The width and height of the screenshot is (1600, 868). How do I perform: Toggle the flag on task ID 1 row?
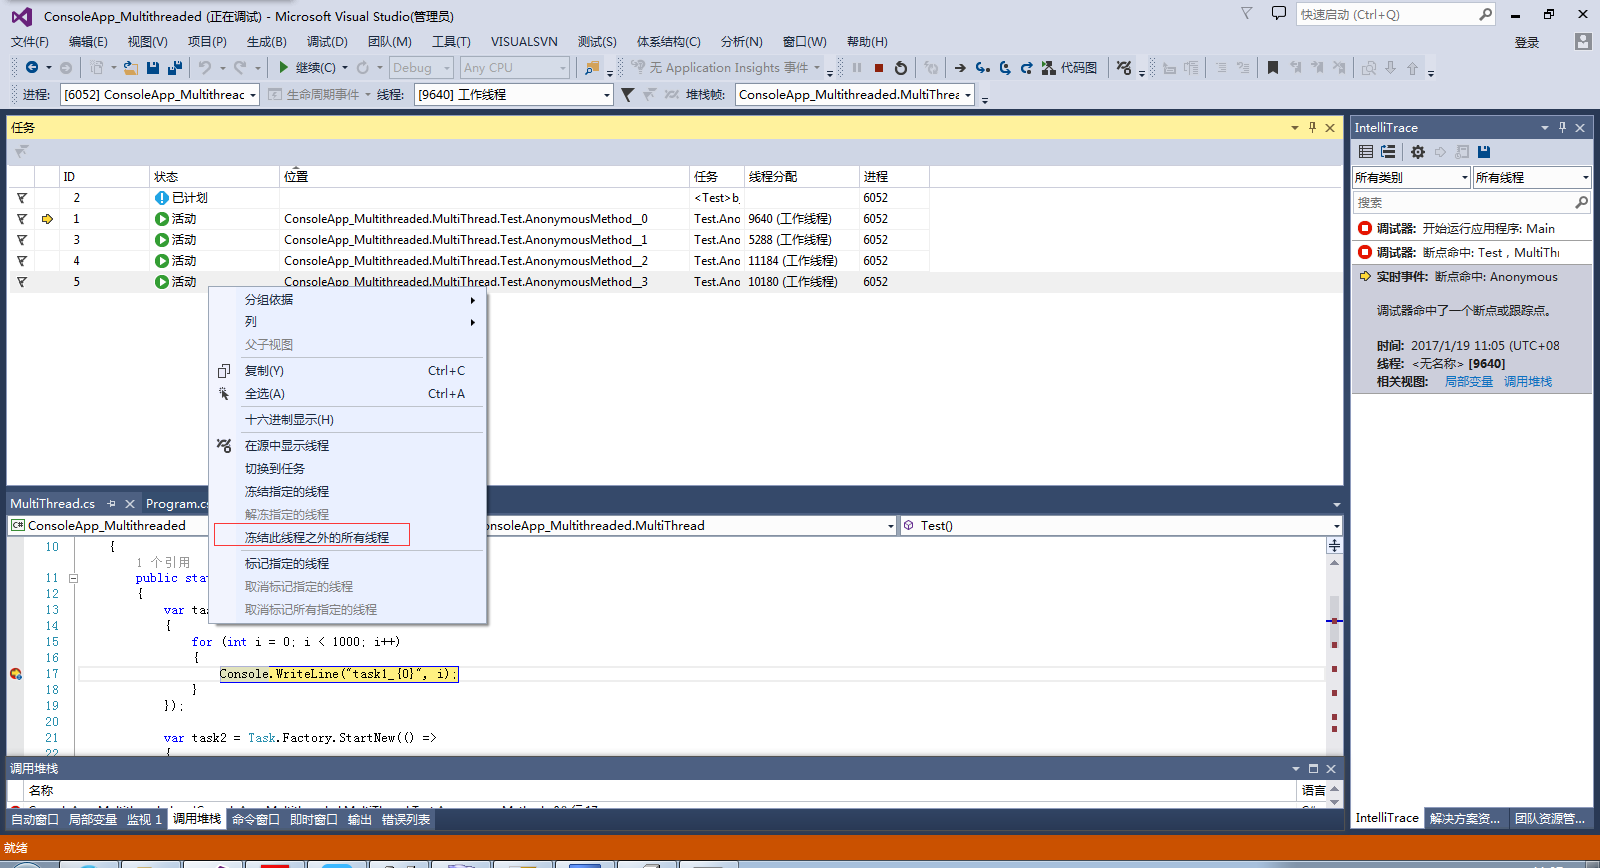point(21,219)
